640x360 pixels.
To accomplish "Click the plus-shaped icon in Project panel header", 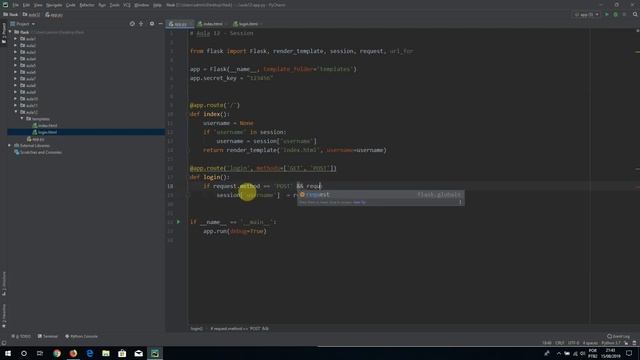I will [x=141, y=24].
